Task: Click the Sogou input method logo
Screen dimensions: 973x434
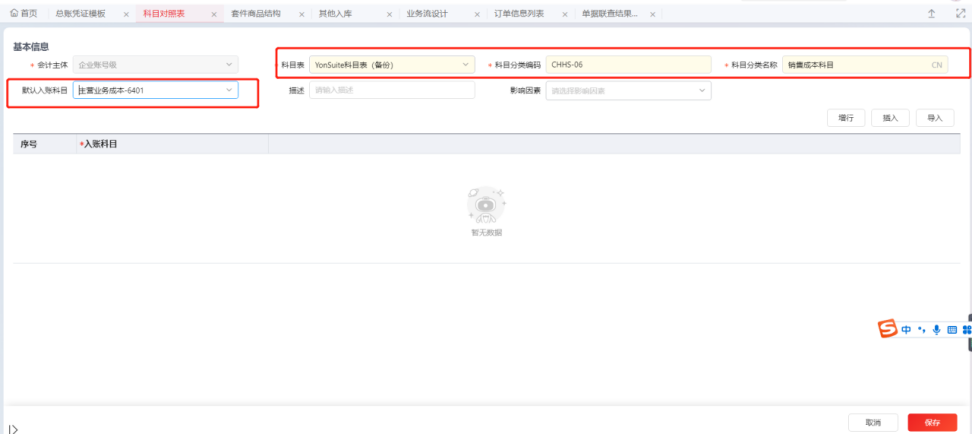Action: 887,330
